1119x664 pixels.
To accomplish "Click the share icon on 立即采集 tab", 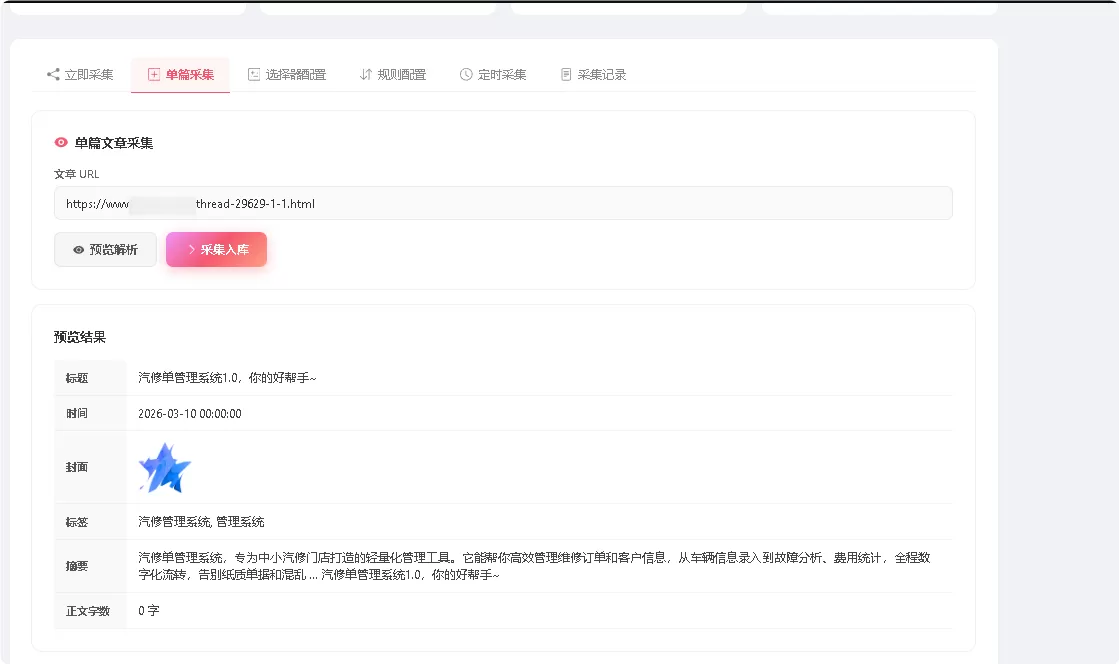I will point(51,73).
